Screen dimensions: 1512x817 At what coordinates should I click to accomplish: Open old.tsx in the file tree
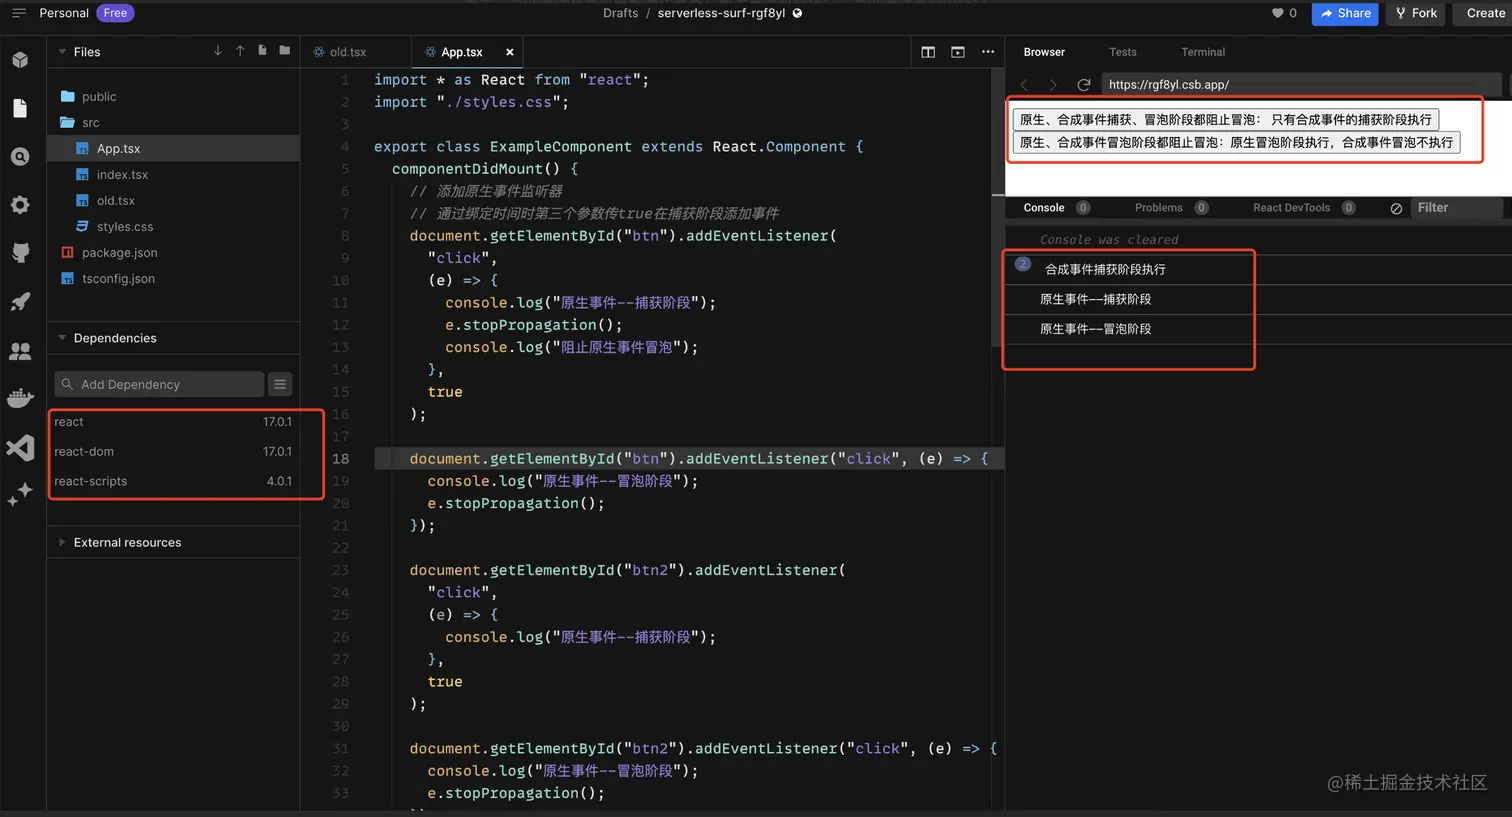(x=174, y=201)
